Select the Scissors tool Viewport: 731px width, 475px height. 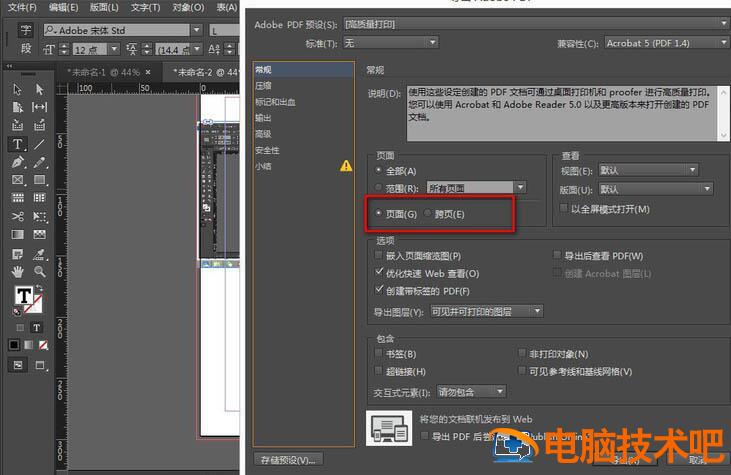coord(17,216)
